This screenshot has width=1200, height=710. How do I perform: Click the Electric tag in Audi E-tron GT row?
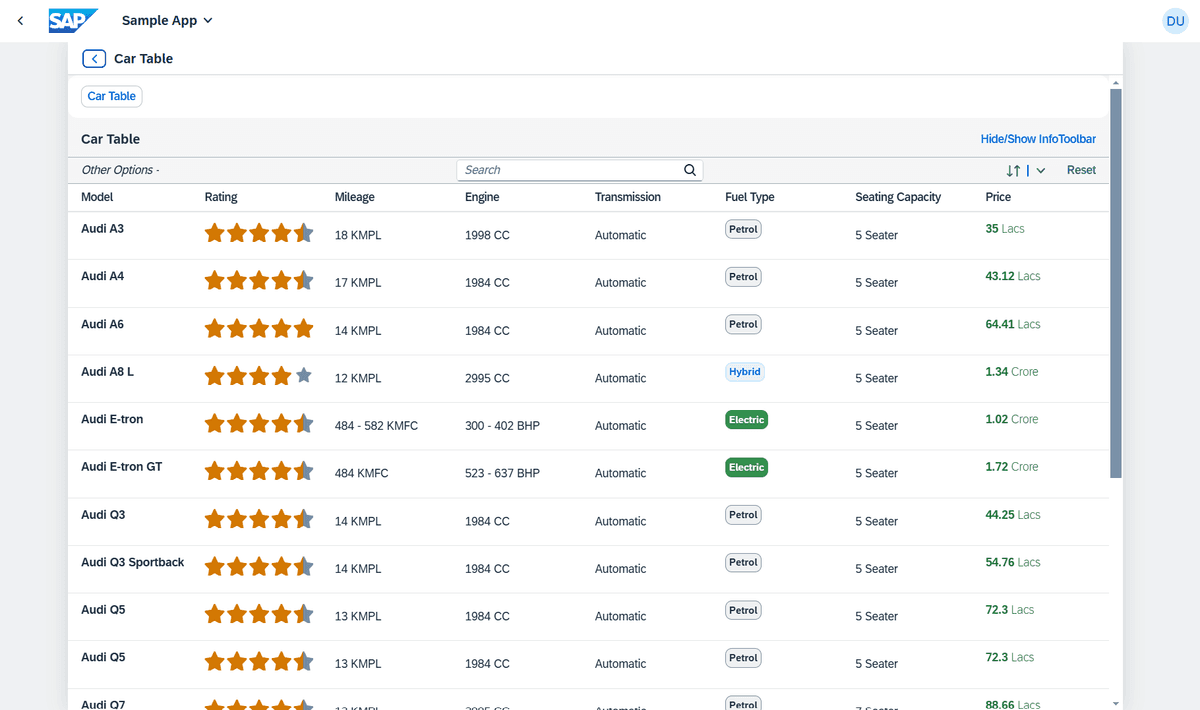tap(746, 467)
